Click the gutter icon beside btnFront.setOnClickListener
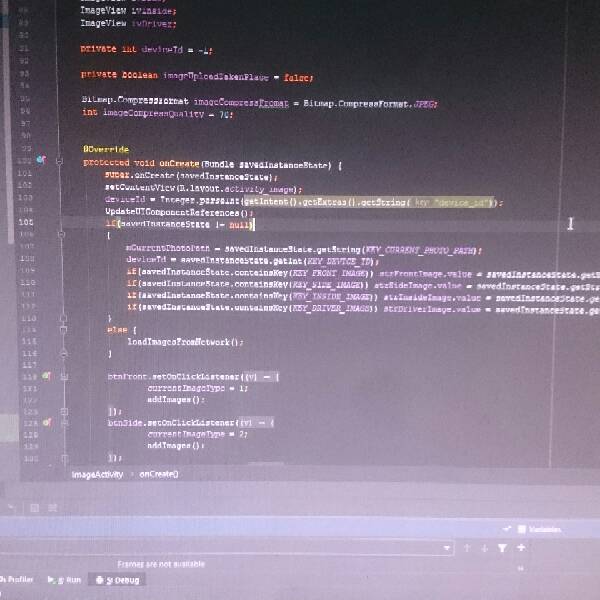 pos(46,375)
